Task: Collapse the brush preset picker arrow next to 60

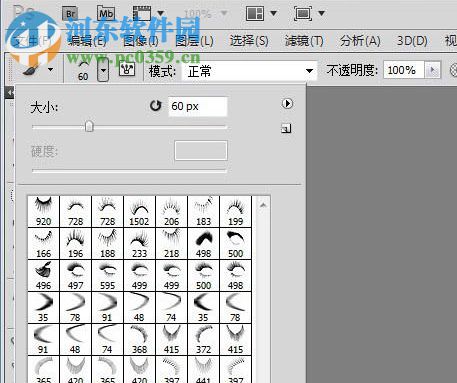Action: pyautogui.click(x=103, y=70)
